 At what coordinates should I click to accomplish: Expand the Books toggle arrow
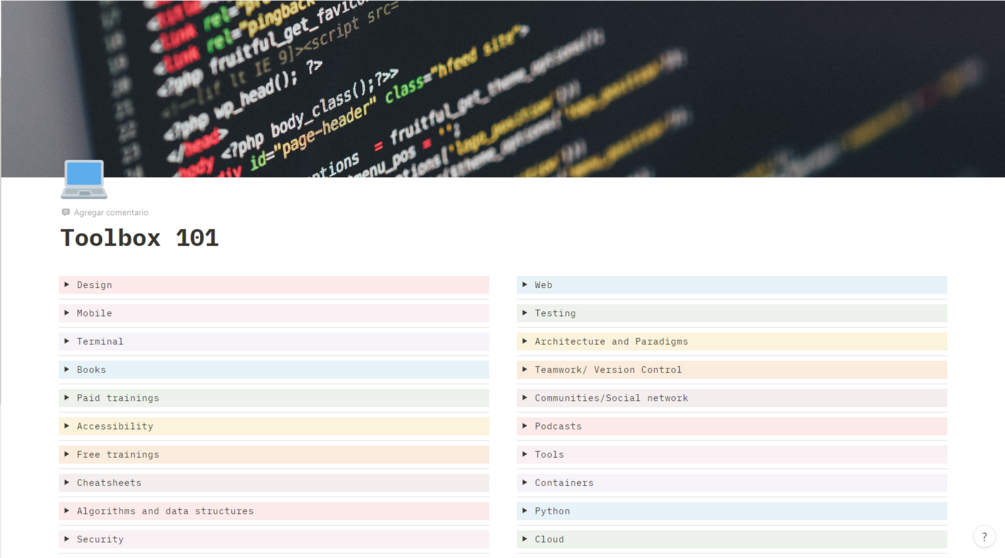(67, 369)
